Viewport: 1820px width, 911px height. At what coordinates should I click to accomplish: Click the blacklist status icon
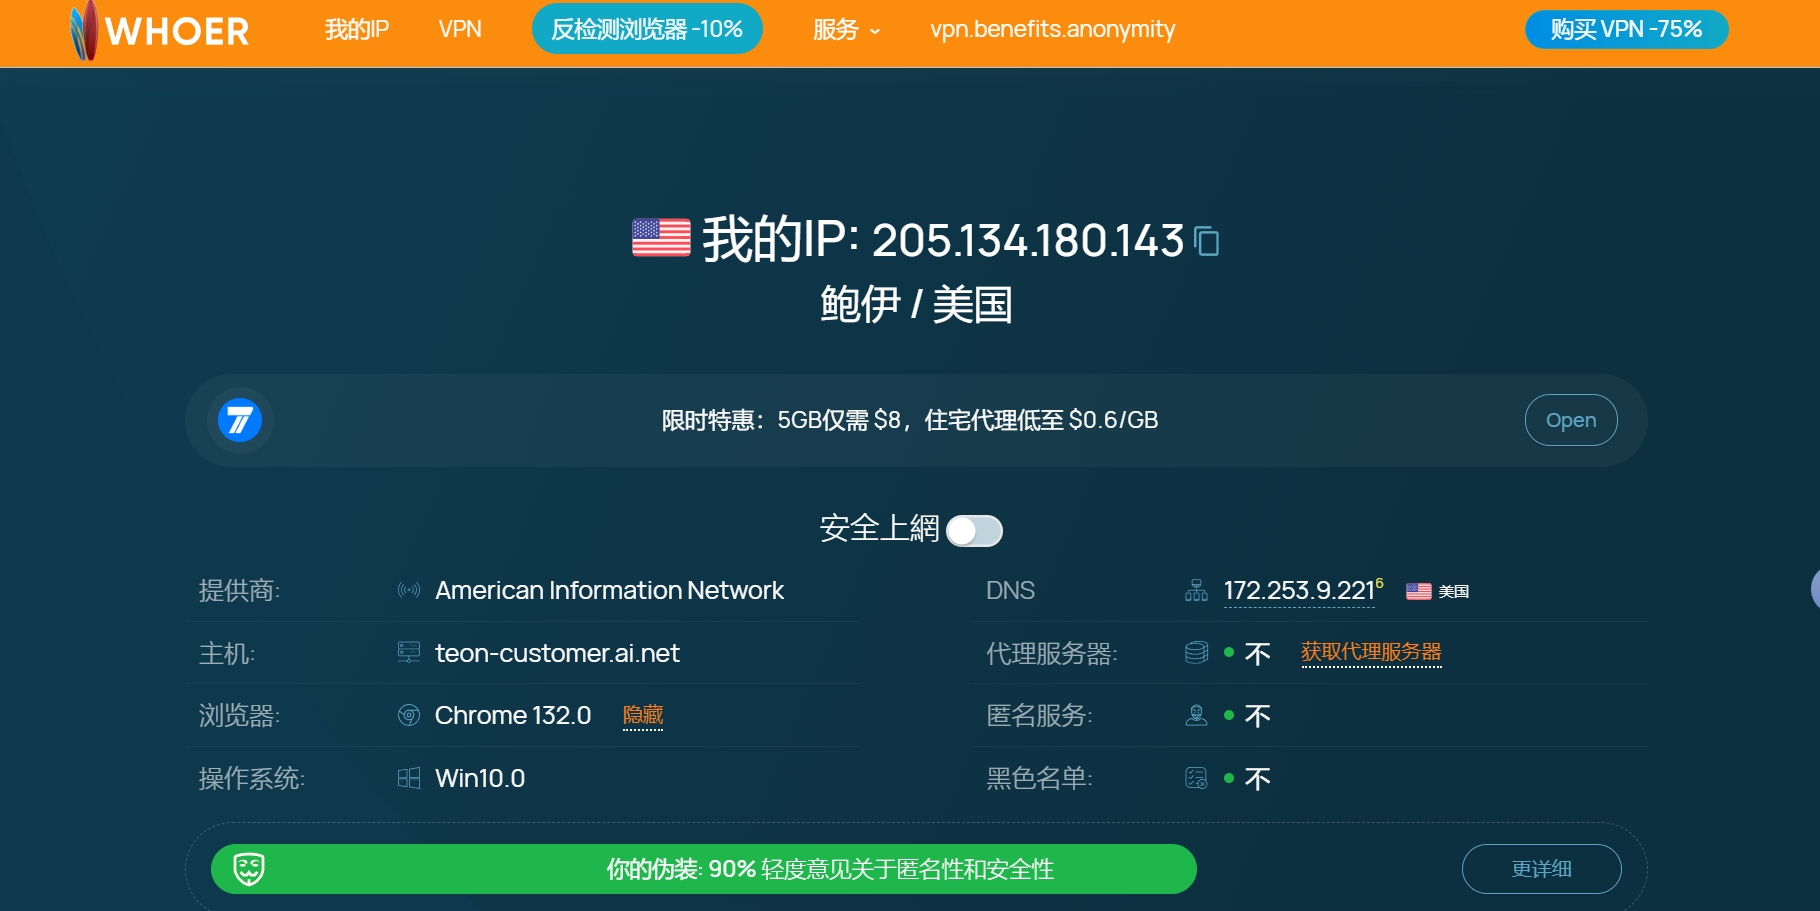1196,778
